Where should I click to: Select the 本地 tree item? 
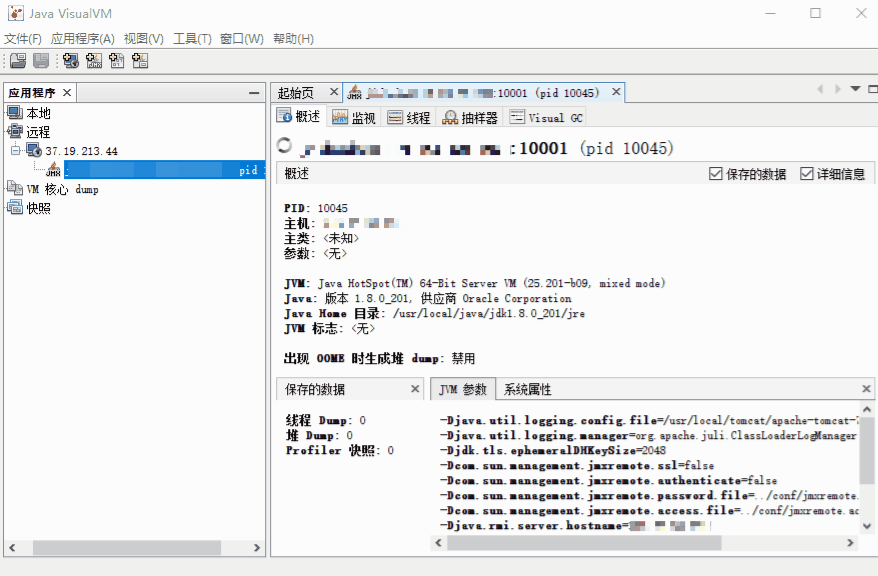[x=38, y=113]
